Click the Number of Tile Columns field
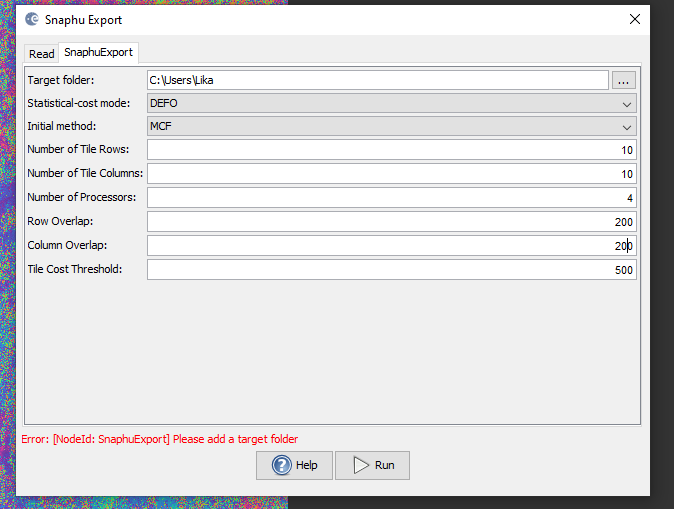The width and height of the screenshot is (674, 509). (392, 174)
